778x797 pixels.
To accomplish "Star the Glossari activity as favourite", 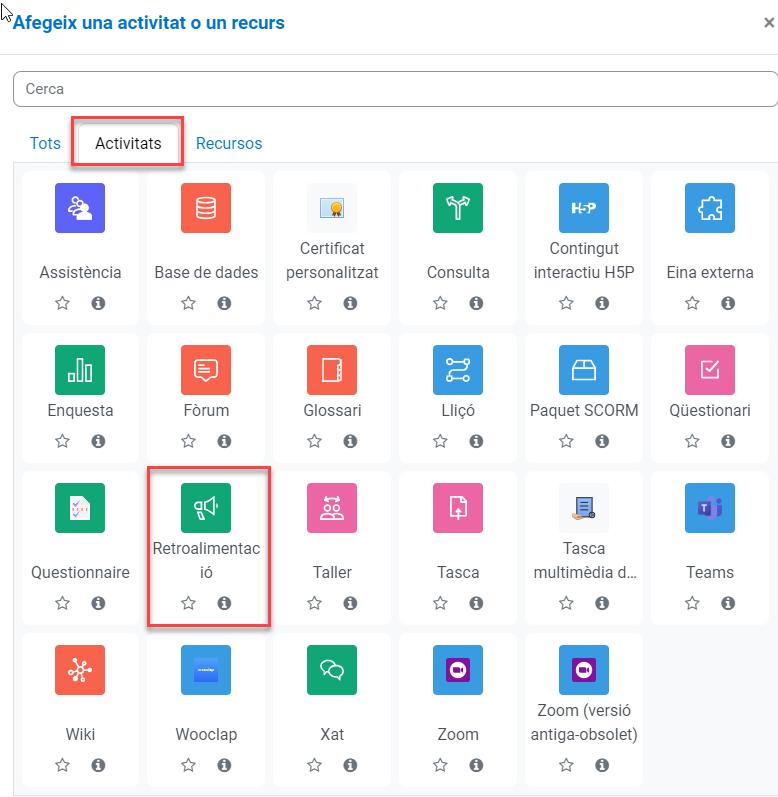I will pos(314,441).
